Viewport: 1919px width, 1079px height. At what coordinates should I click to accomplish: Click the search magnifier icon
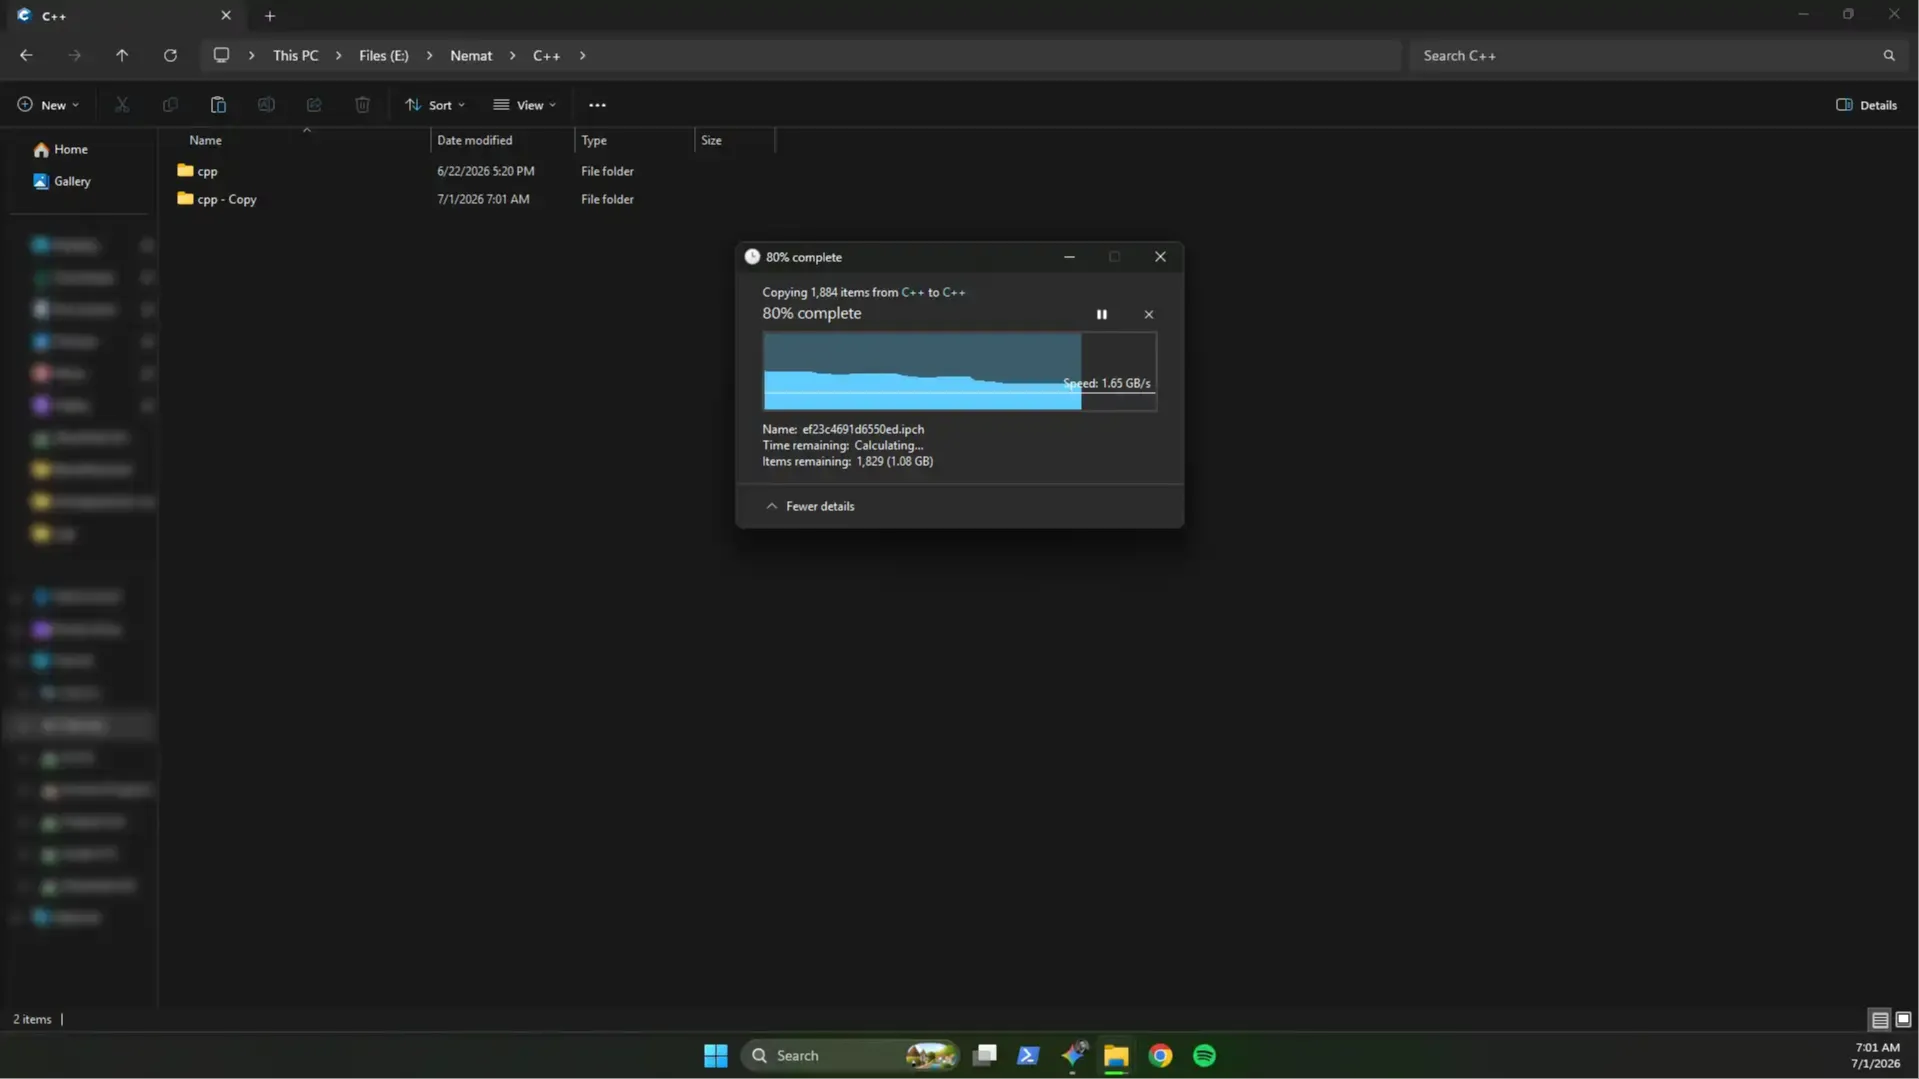pyautogui.click(x=1889, y=56)
